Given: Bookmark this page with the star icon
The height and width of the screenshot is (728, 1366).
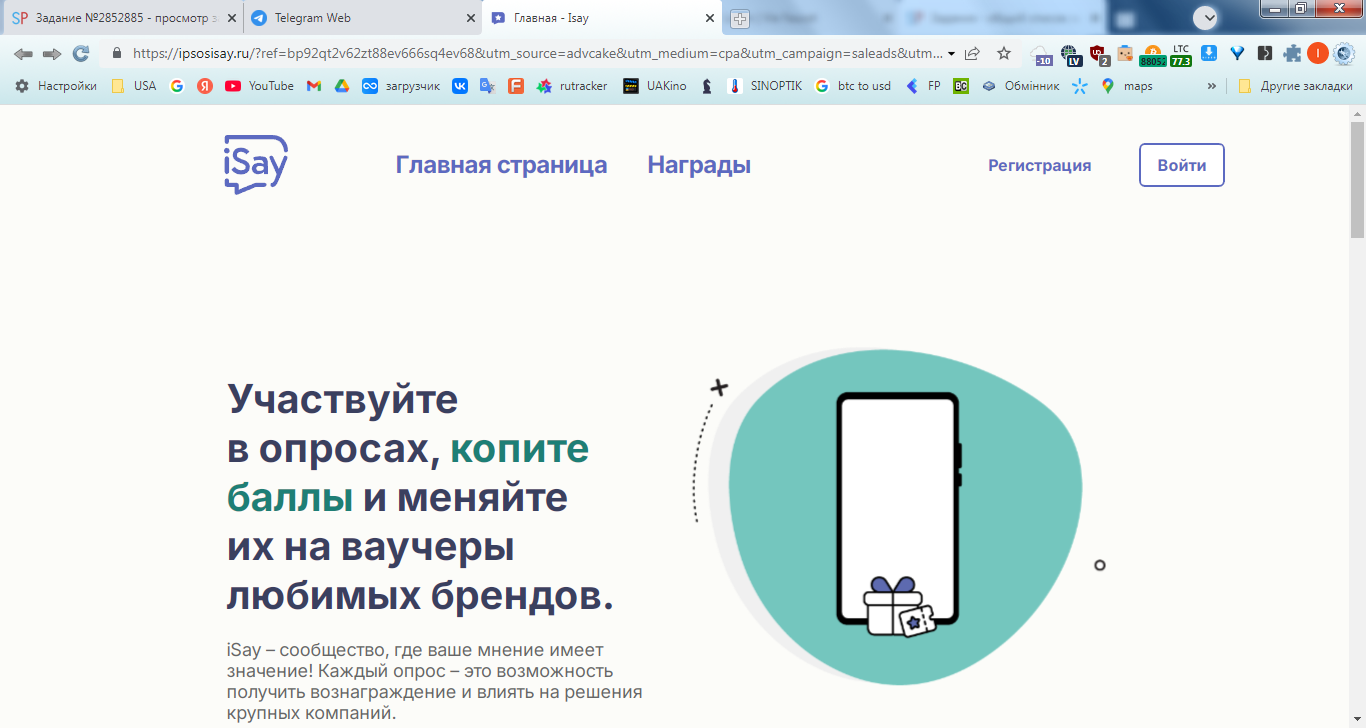Looking at the screenshot, I should 1004,54.
